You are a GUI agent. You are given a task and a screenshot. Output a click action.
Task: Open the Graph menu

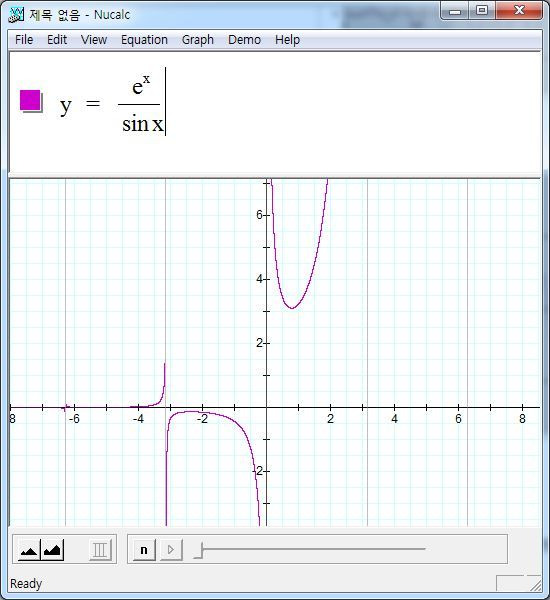pos(197,40)
